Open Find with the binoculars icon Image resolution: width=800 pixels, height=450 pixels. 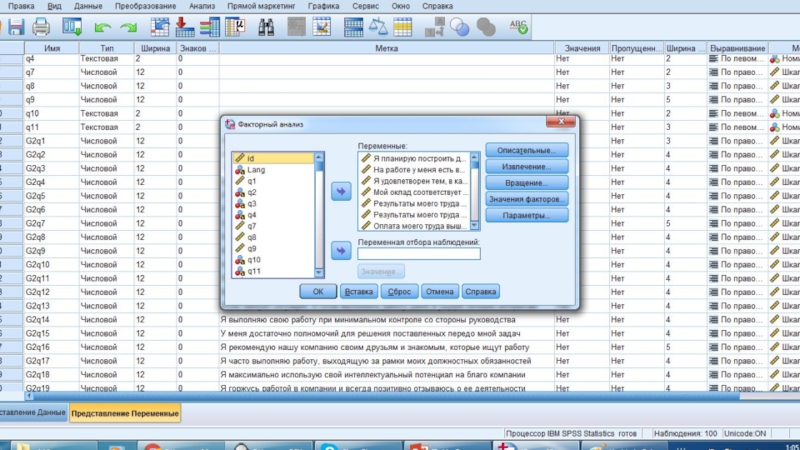(x=266, y=27)
